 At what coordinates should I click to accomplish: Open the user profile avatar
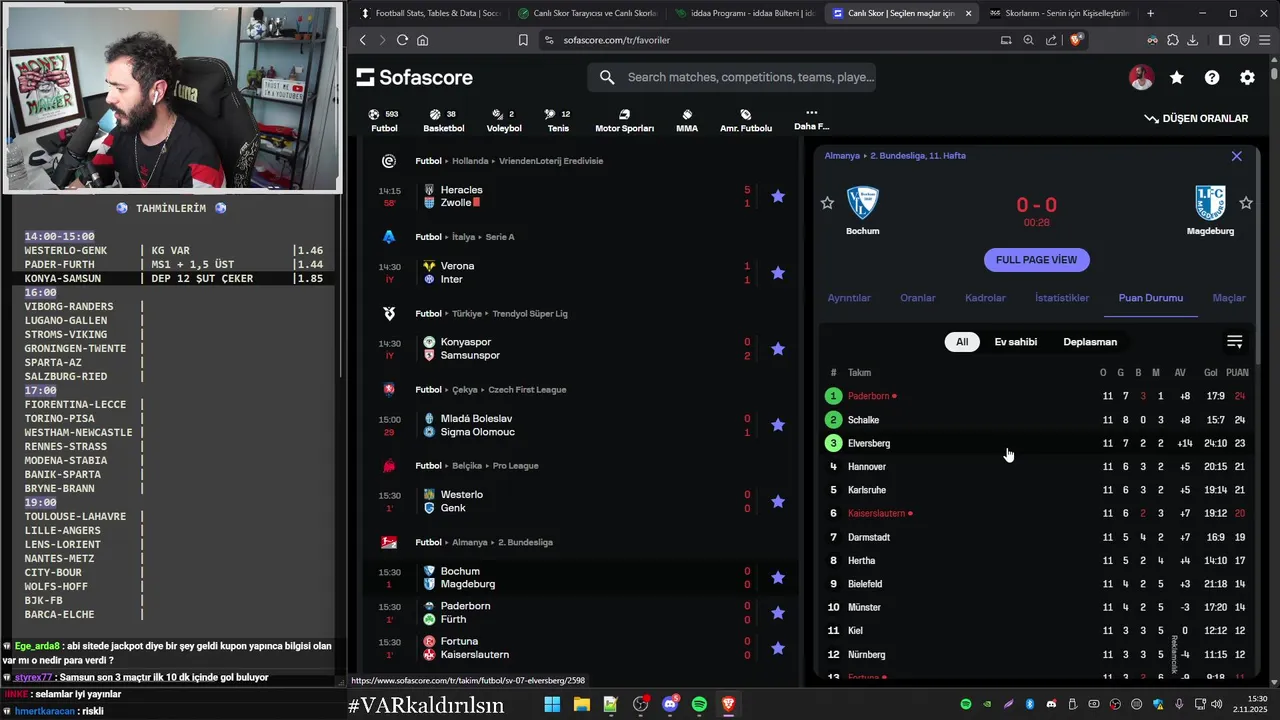click(x=1141, y=77)
